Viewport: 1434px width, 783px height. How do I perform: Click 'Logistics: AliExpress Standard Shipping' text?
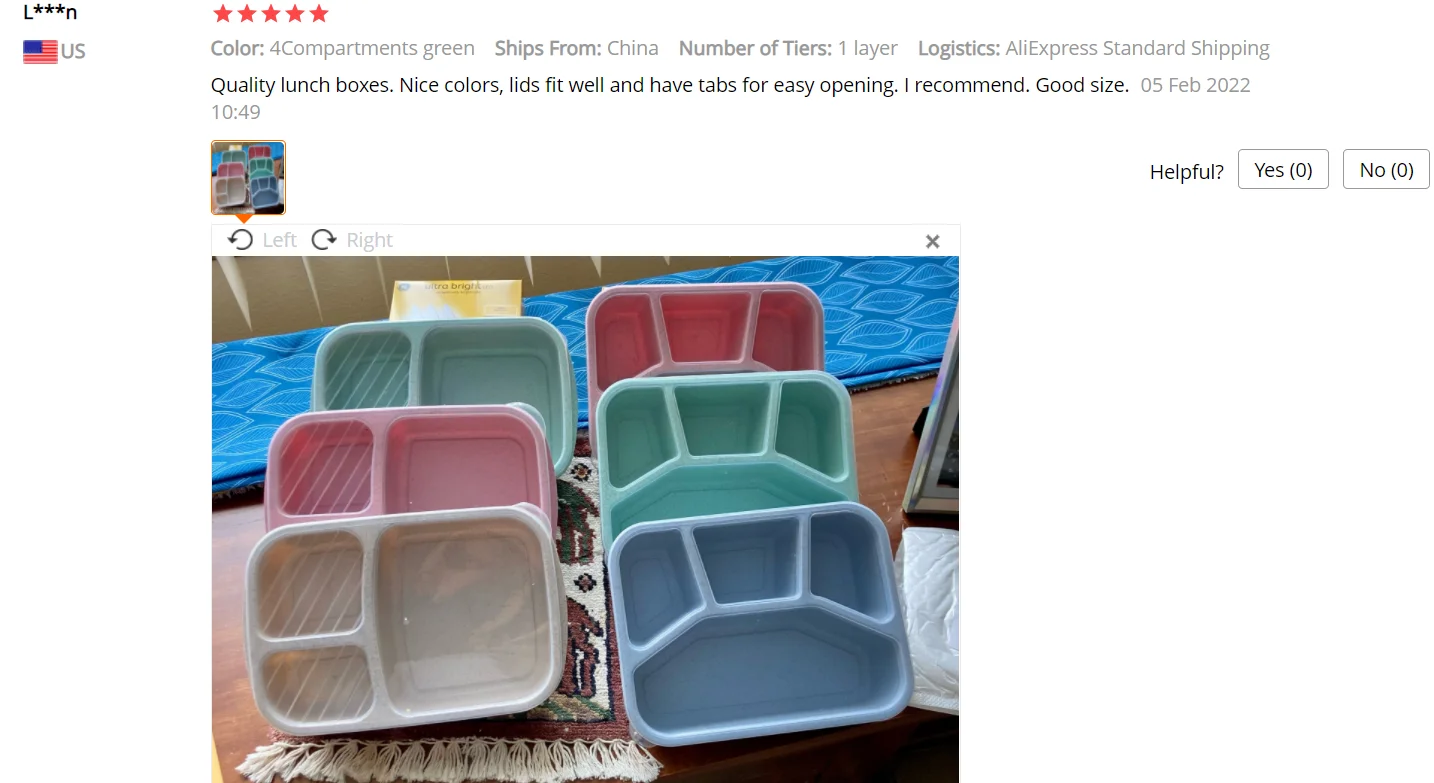[x=1093, y=48]
